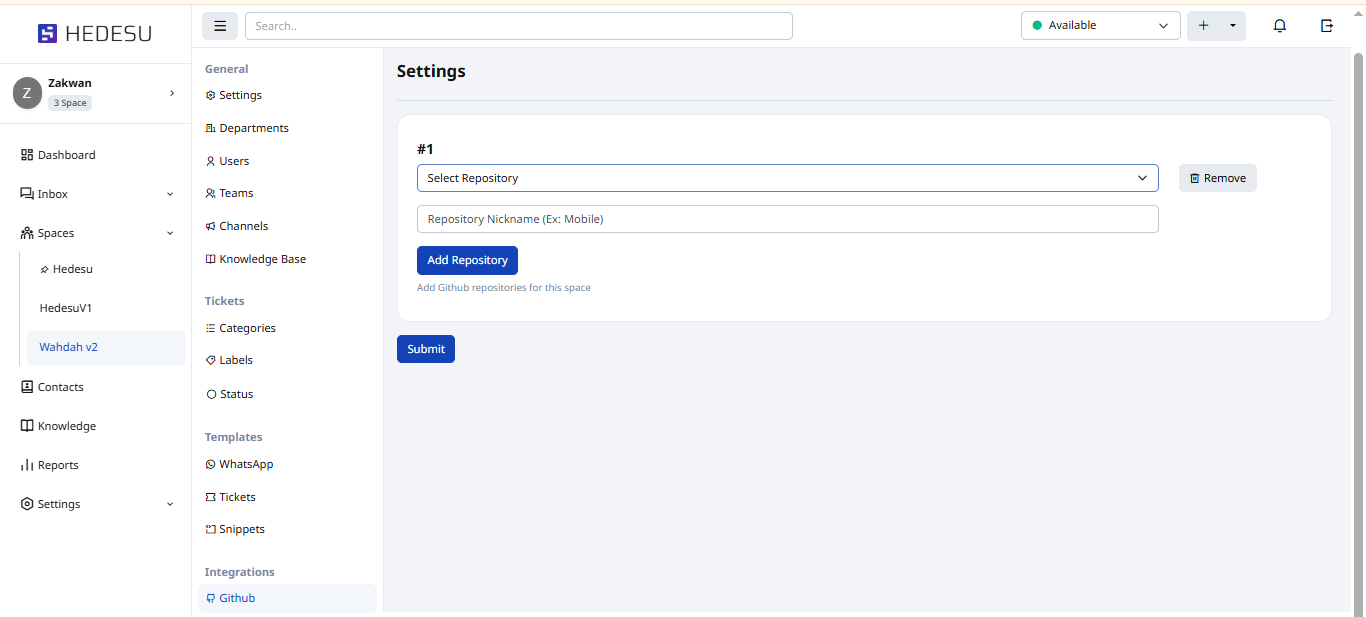
Task: Open Reports from the sidebar
Action: point(57,465)
